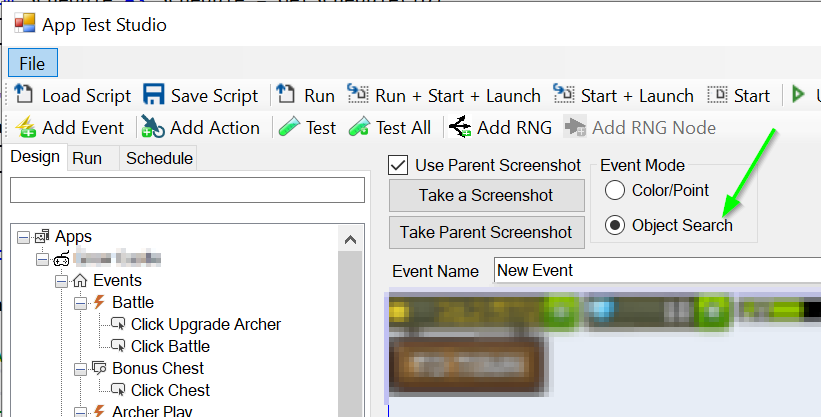This screenshot has height=417, width=821.
Task: Select the Click Chest row
Action: click(x=170, y=390)
